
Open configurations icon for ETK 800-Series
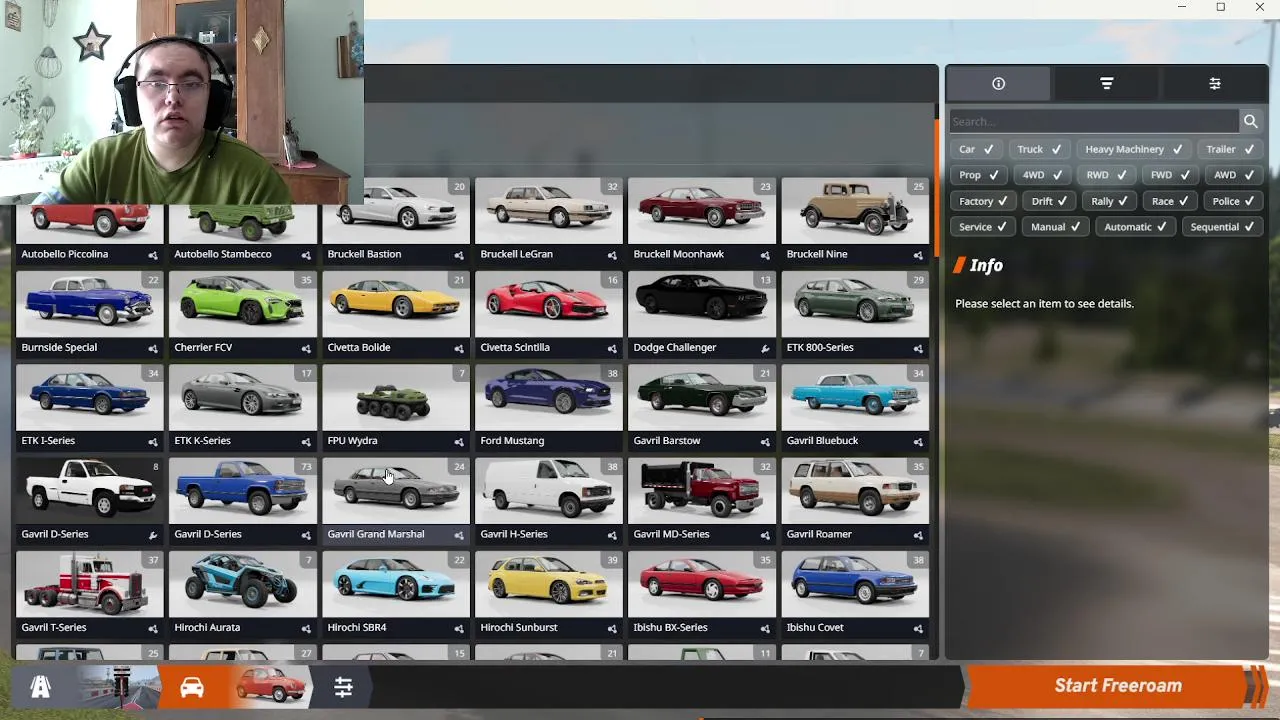tap(918, 348)
